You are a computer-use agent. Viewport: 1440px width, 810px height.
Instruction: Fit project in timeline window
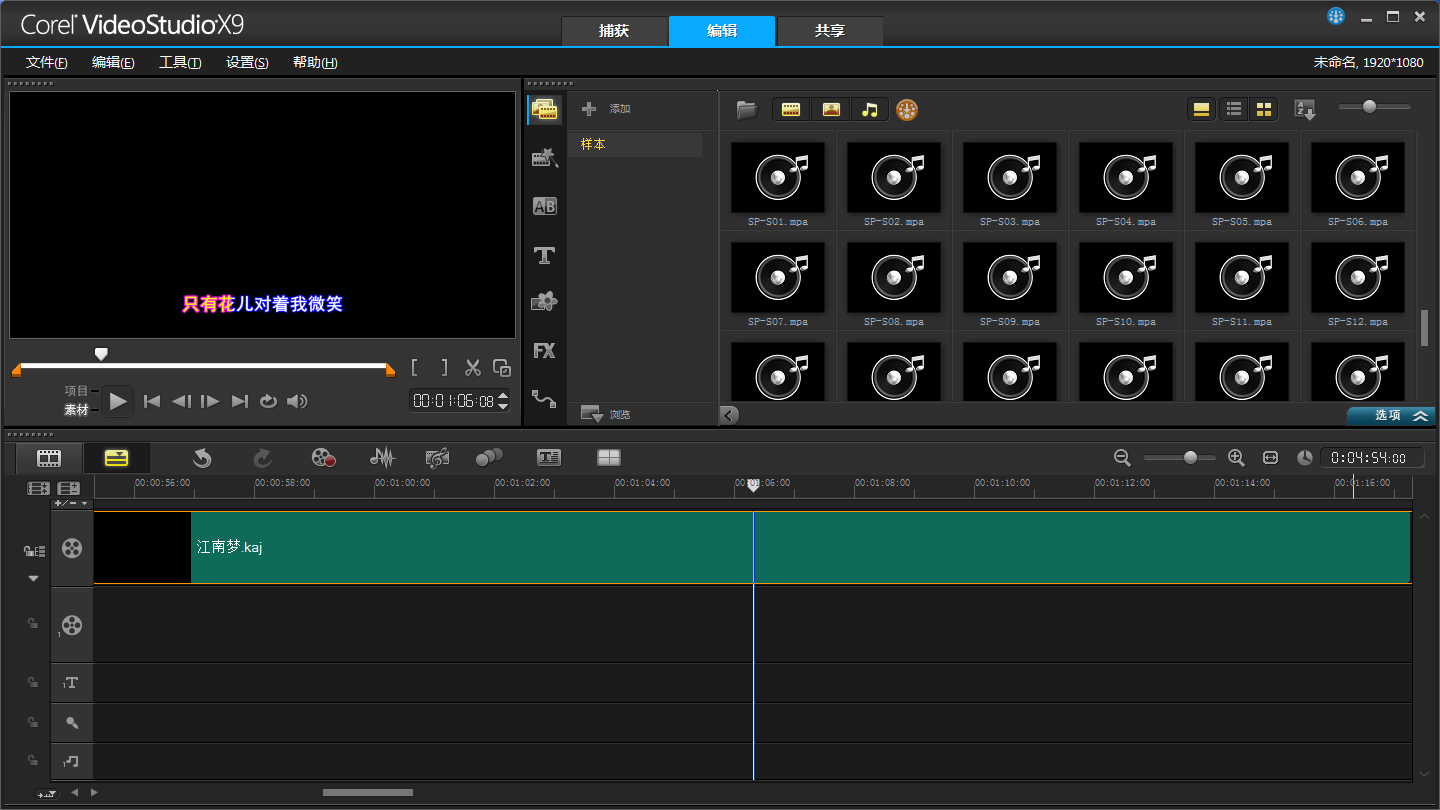coord(1270,457)
